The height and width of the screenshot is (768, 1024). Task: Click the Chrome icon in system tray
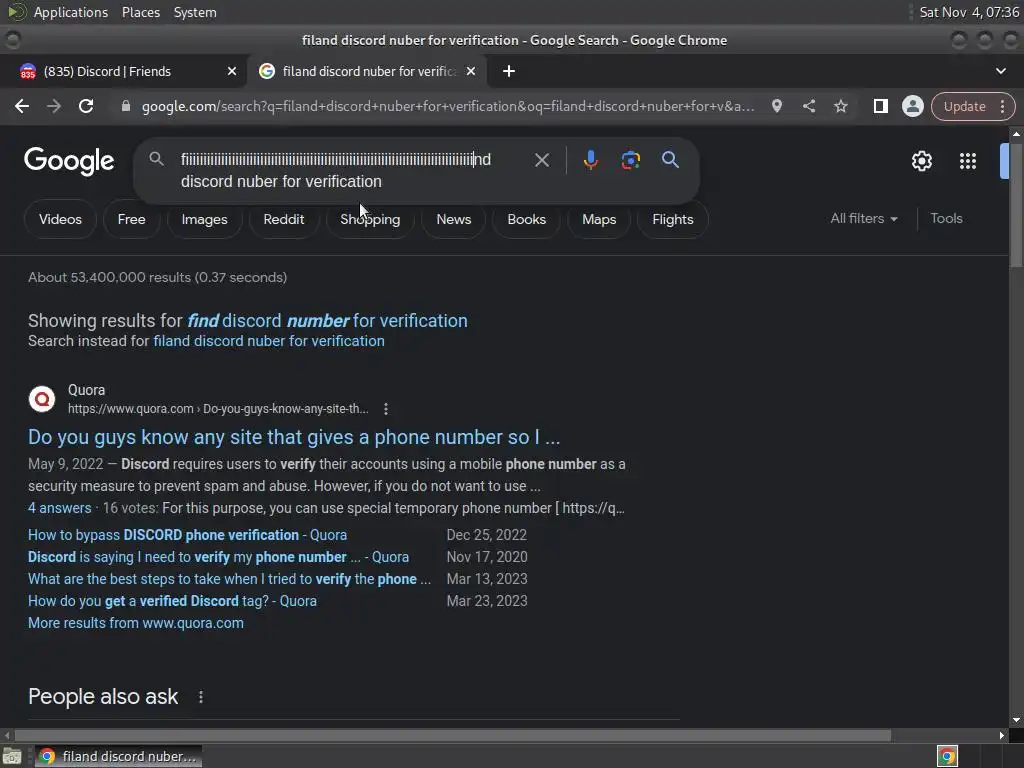[947, 756]
